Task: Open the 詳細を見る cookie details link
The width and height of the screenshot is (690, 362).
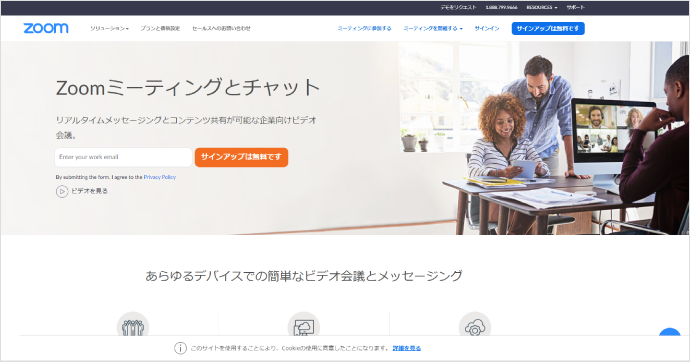Action: (x=407, y=348)
